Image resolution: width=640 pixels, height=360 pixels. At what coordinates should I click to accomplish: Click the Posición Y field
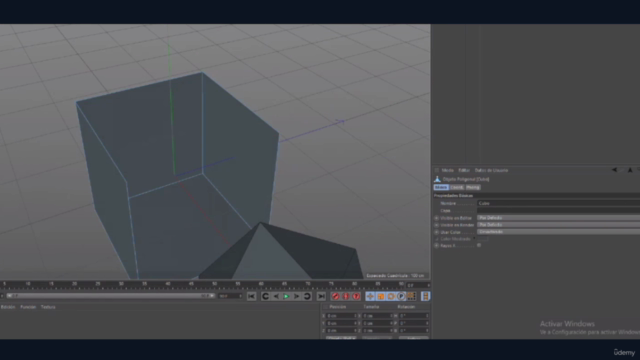point(341,323)
